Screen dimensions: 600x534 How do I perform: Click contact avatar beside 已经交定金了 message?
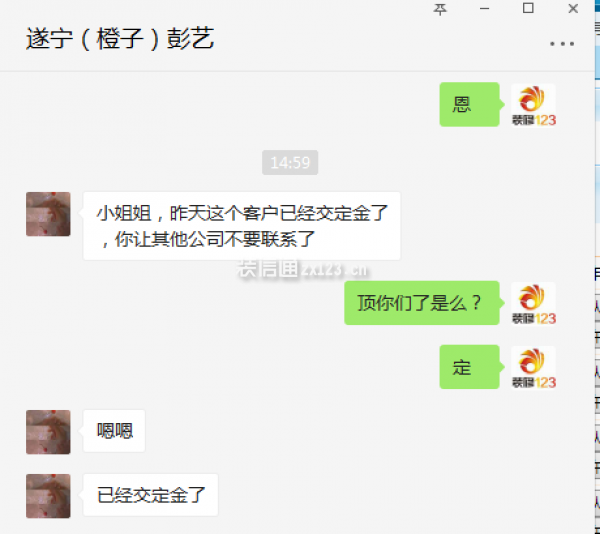click(x=48, y=496)
